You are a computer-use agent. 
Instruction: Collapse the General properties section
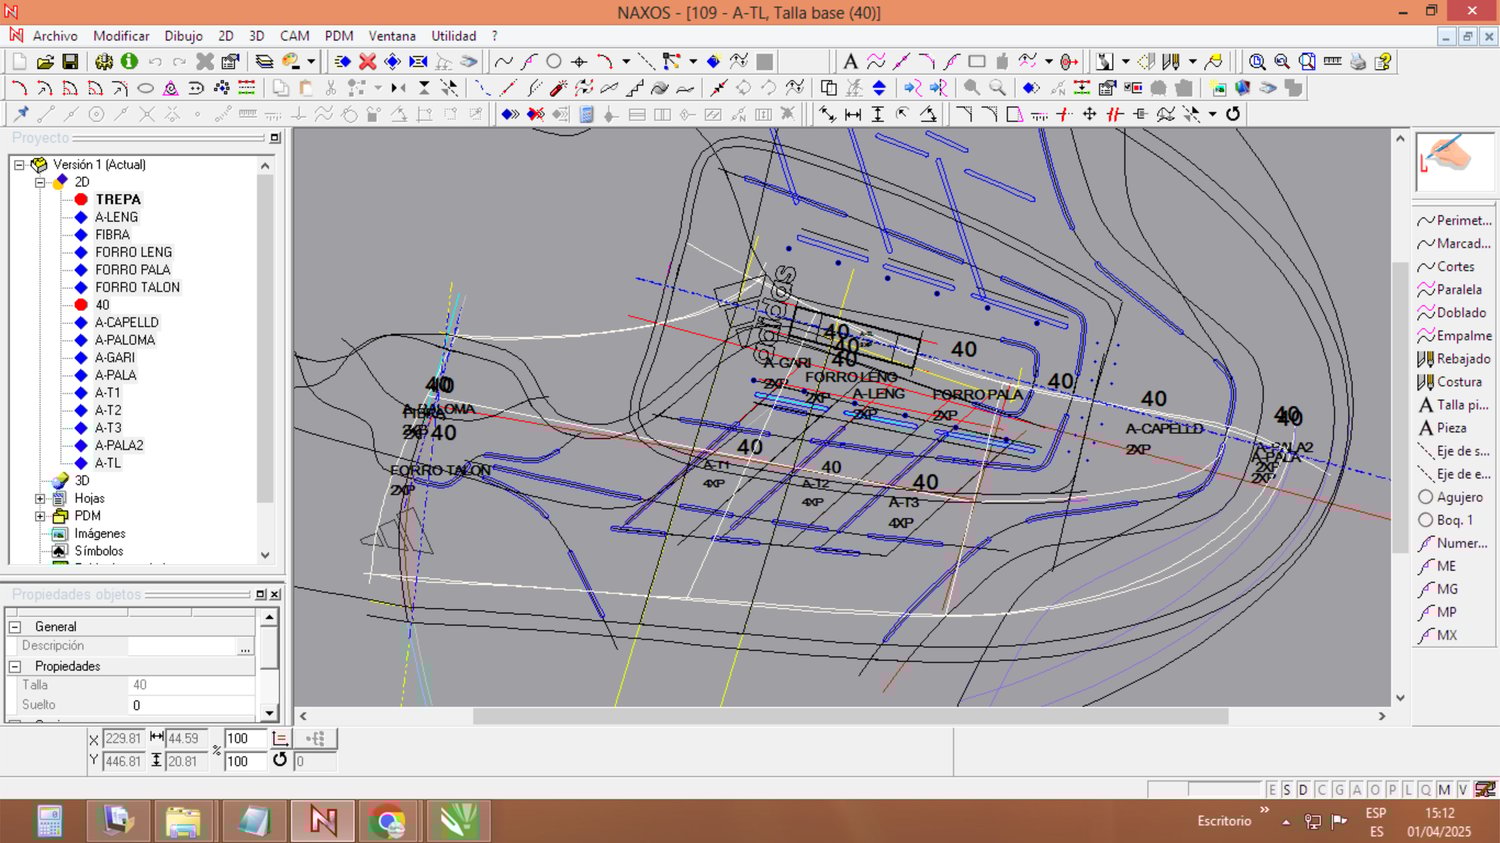(x=15, y=627)
